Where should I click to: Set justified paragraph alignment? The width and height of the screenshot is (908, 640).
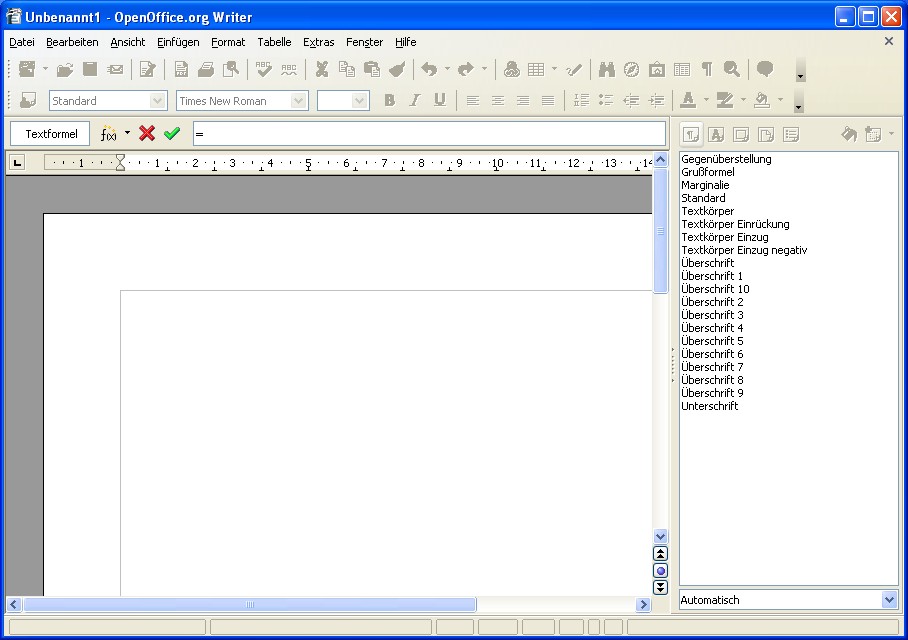[x=548, y=100]
